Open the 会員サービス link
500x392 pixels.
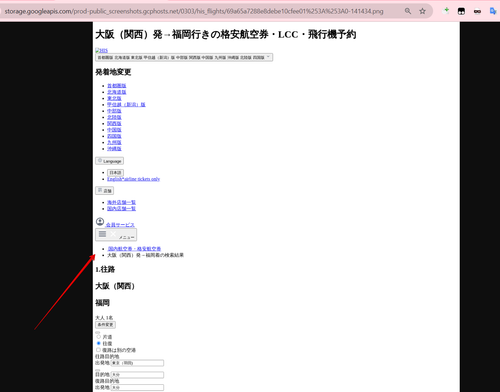click(120, 225)
